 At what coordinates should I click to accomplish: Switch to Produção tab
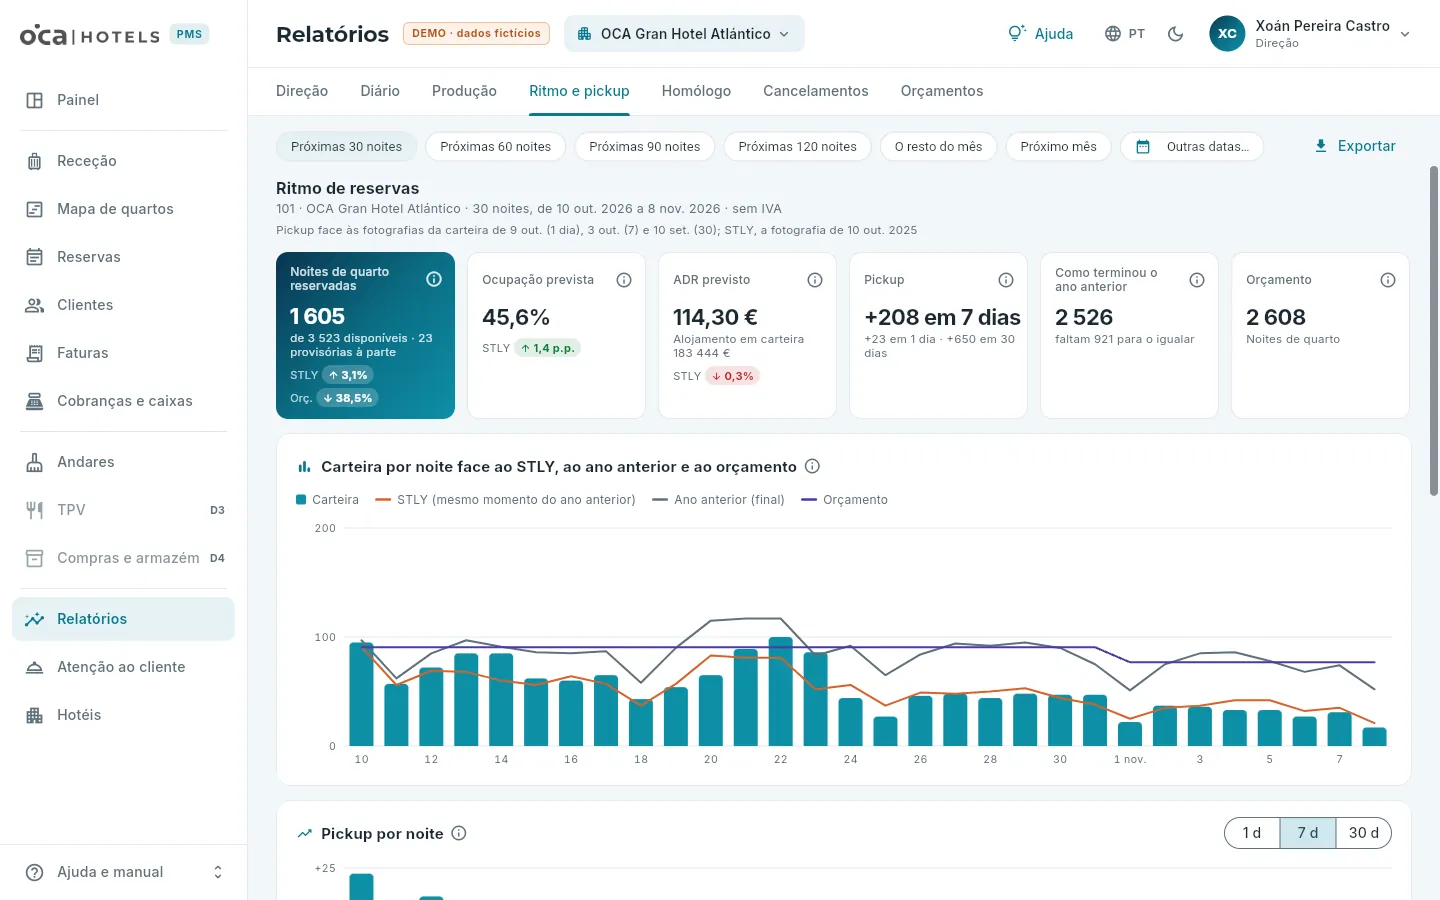pos(464,91)
